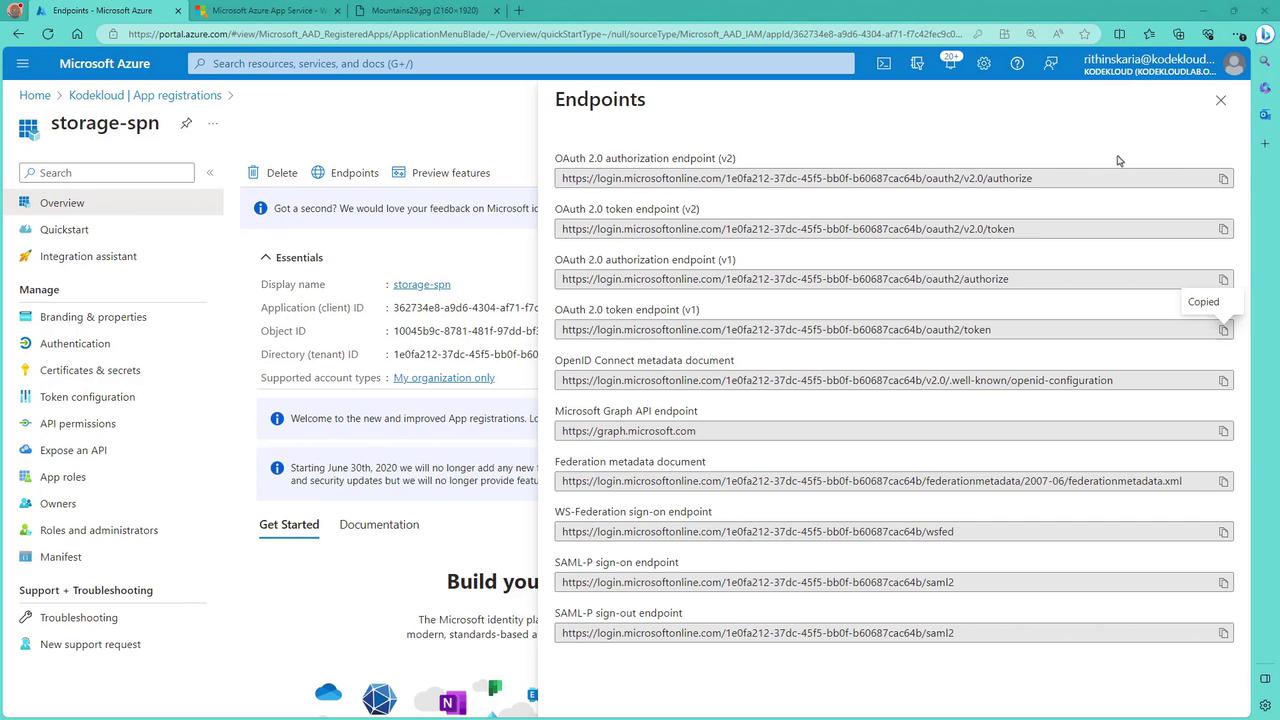Click the Microsoft Azure logo text
The image size is (1280, 720).
104,63
